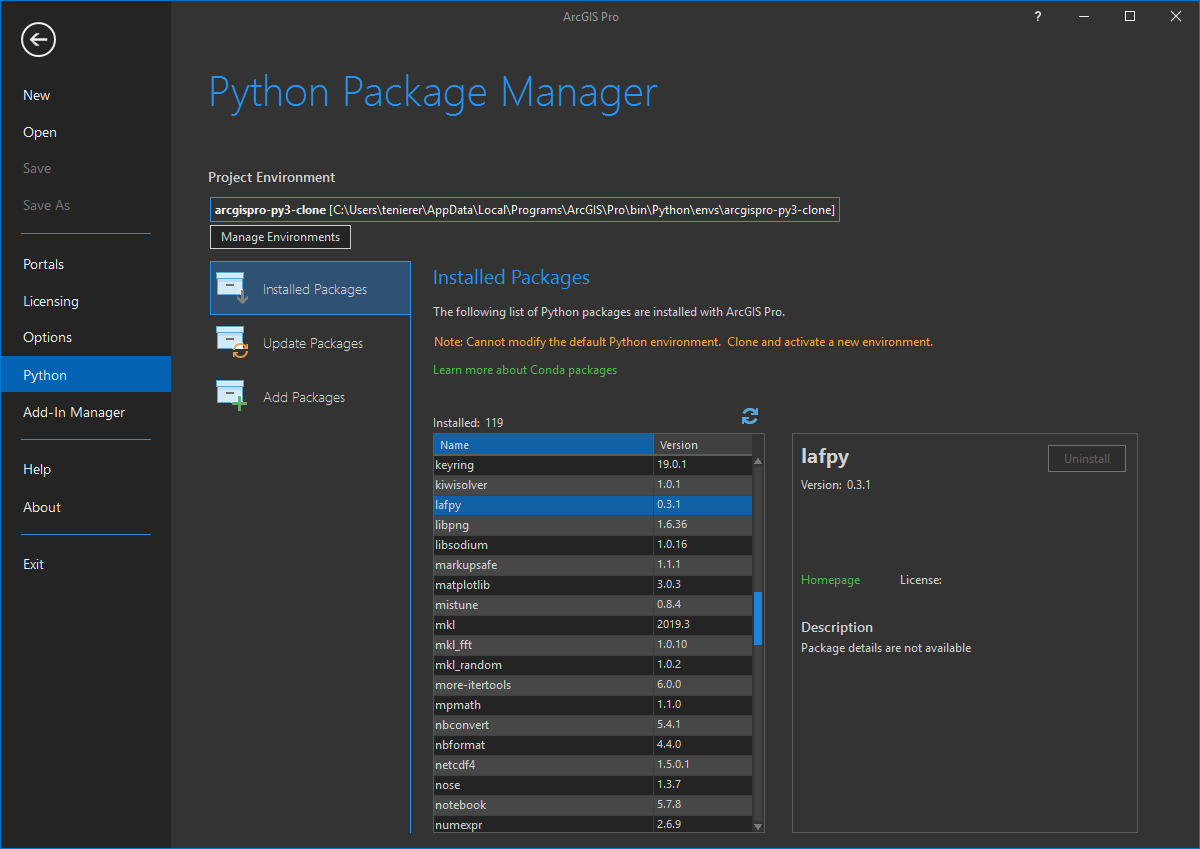The height and width of the screenshot is (849, 1200).
Task: Select Python in the sidebar
Action: (85, 375)
